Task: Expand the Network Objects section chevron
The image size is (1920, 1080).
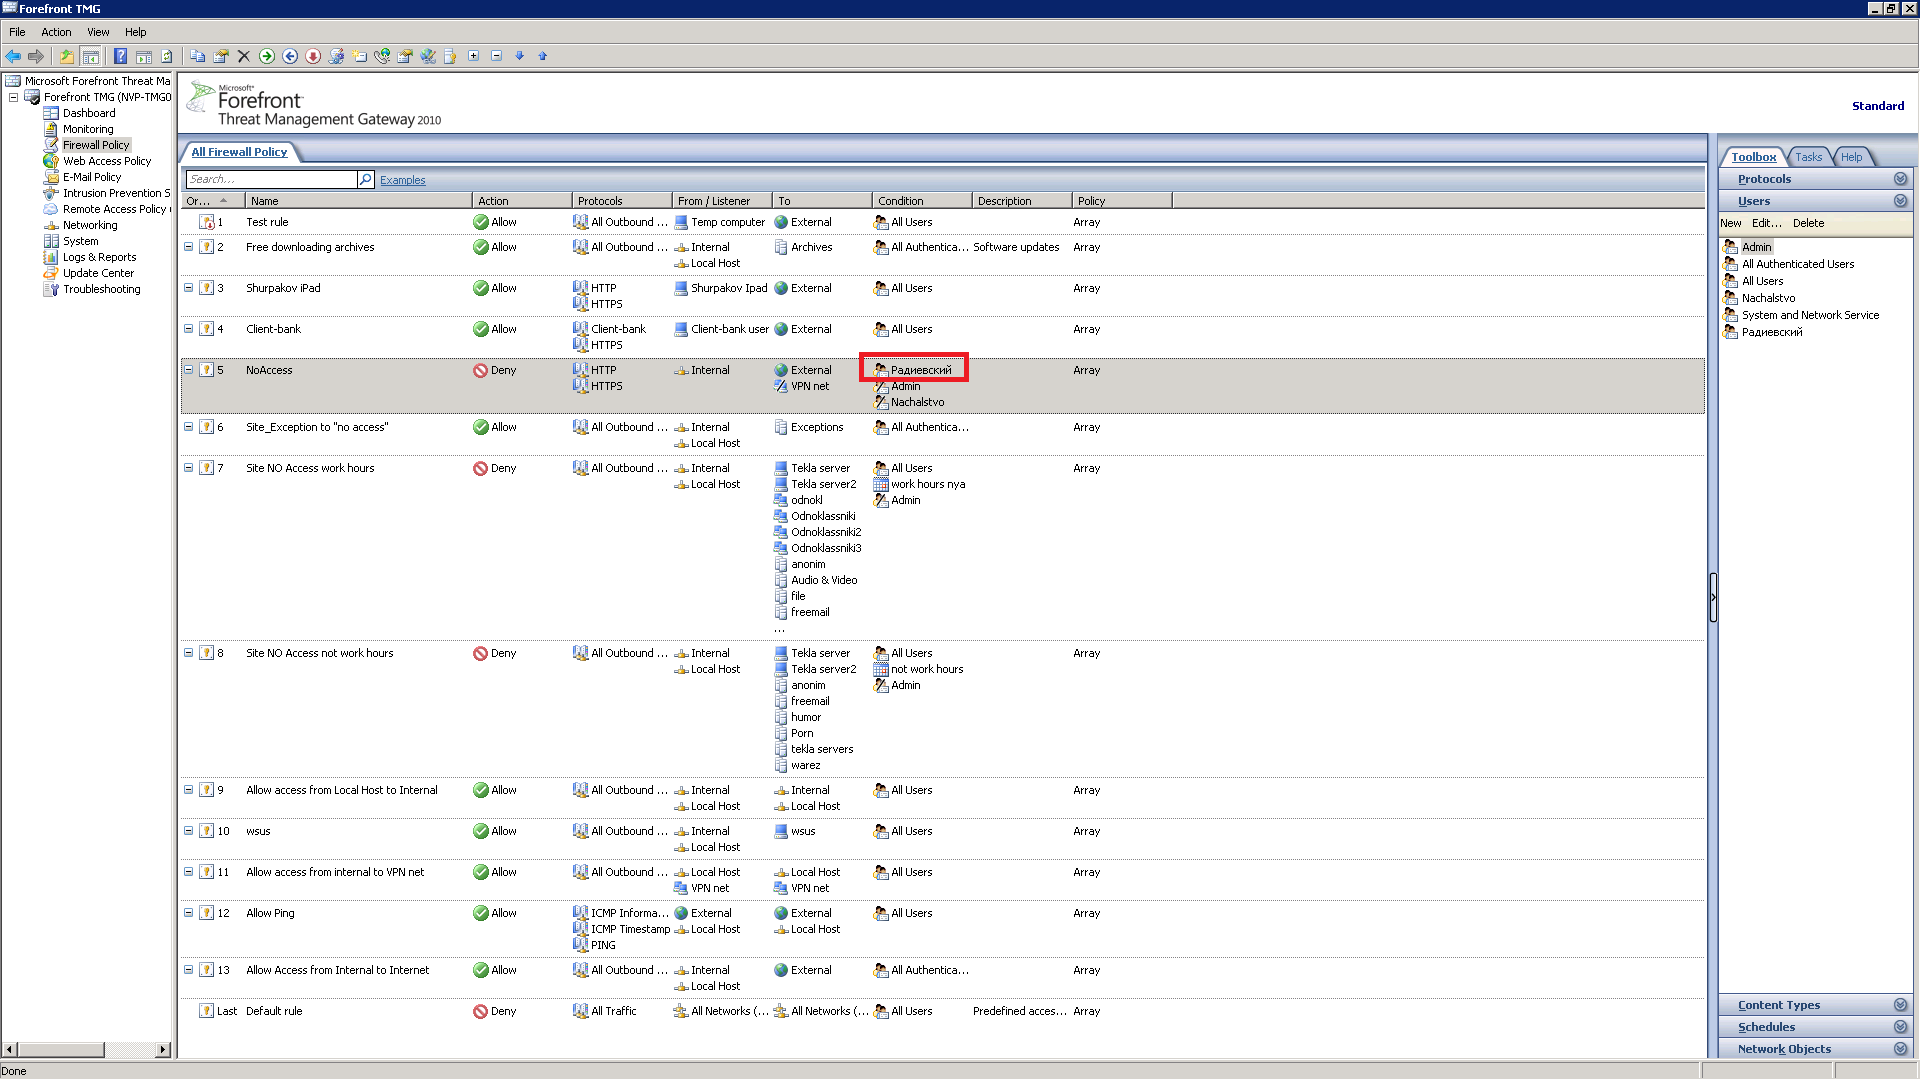Action: 1900,1049
